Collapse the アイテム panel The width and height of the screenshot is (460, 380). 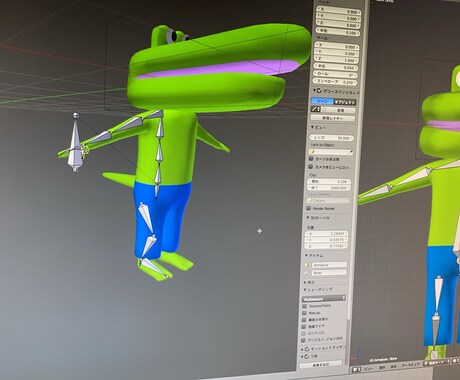306,256
